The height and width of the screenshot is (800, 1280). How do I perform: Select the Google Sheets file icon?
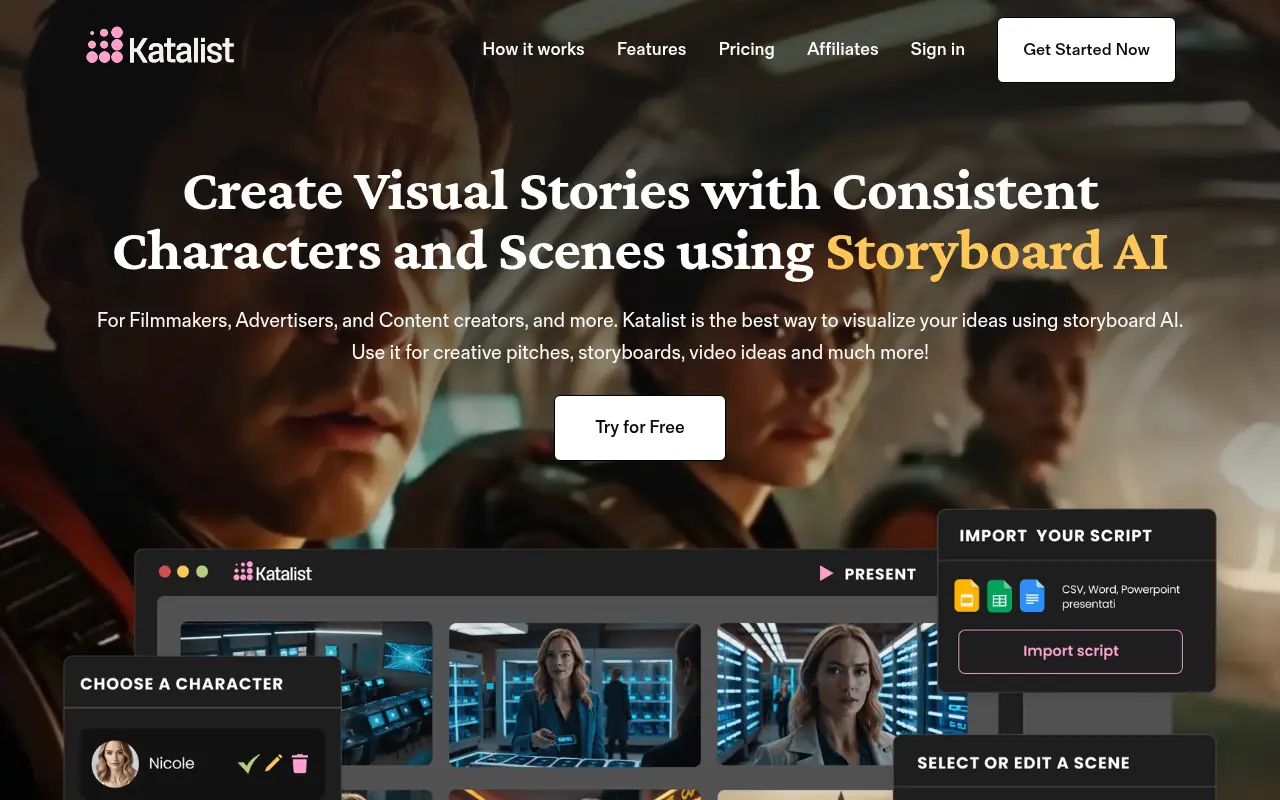(999, 596)
